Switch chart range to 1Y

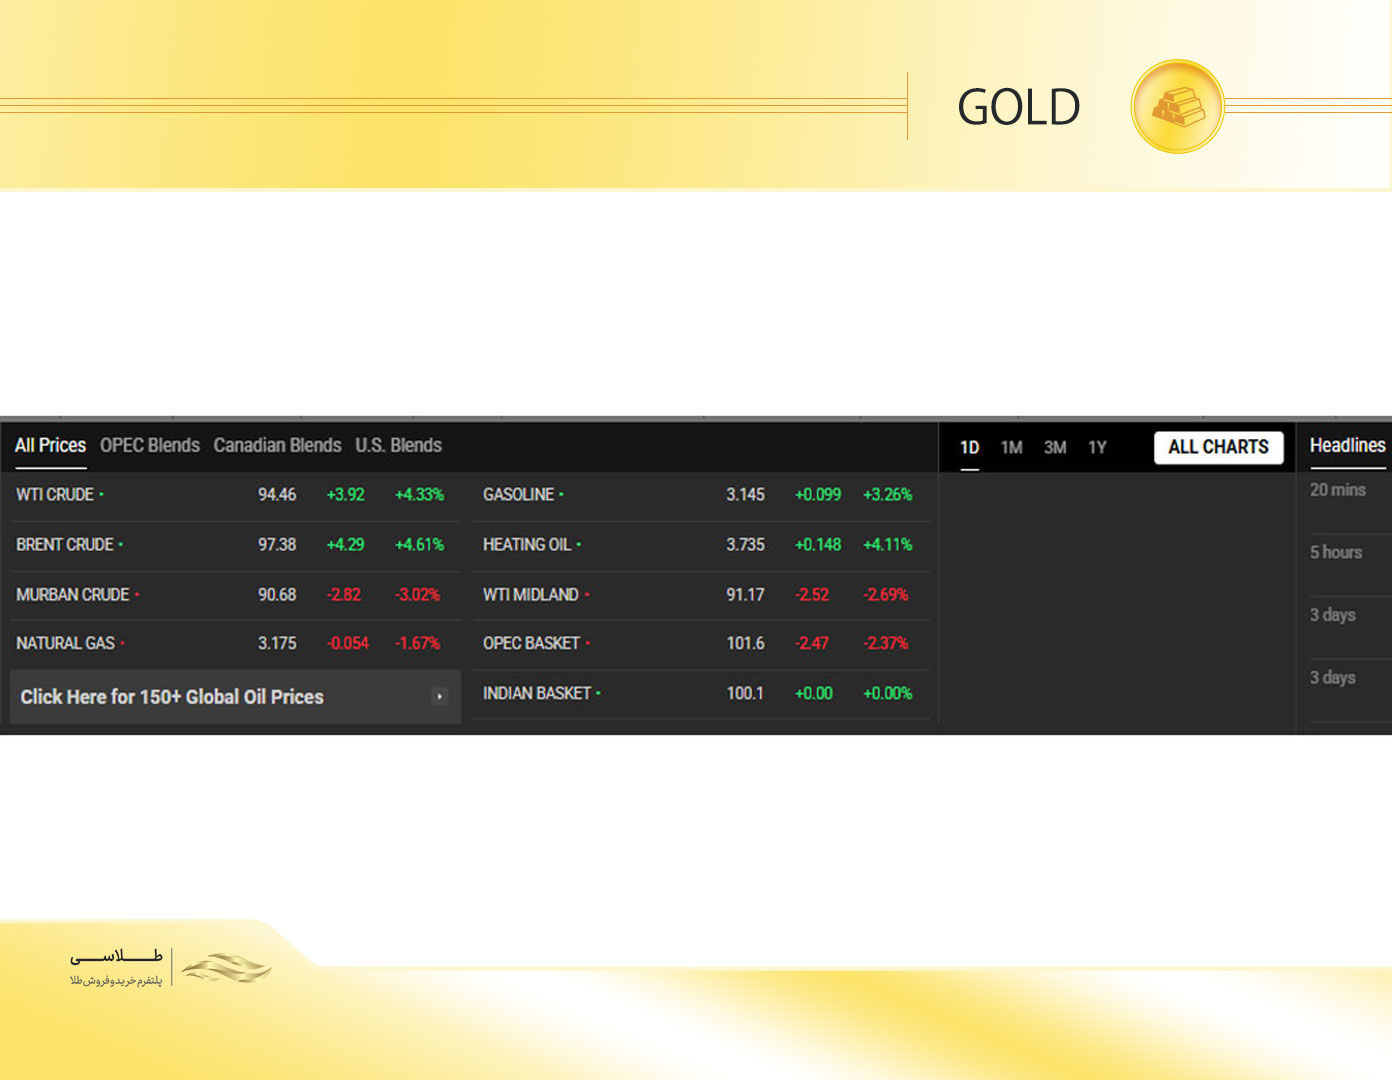(x=1097, y=448)
